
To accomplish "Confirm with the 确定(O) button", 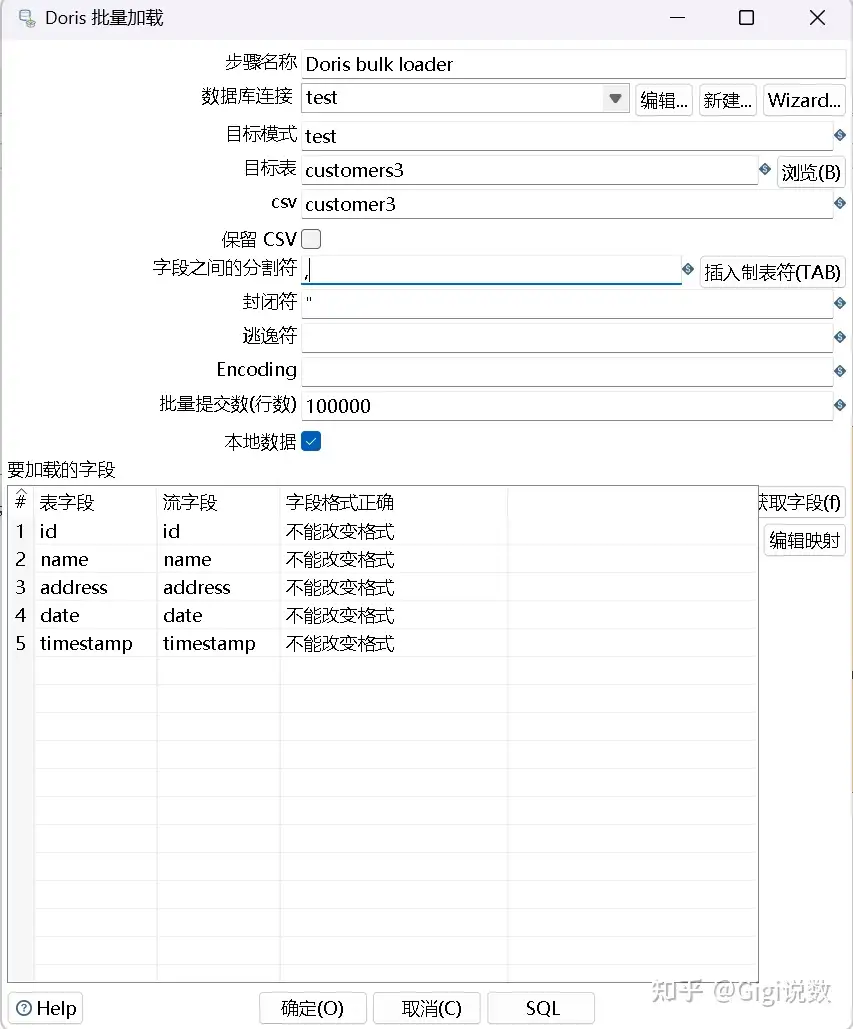I will click(312, 1008).
